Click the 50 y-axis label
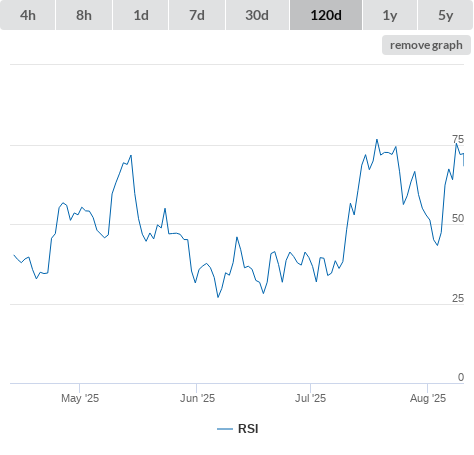 (458, 218)
